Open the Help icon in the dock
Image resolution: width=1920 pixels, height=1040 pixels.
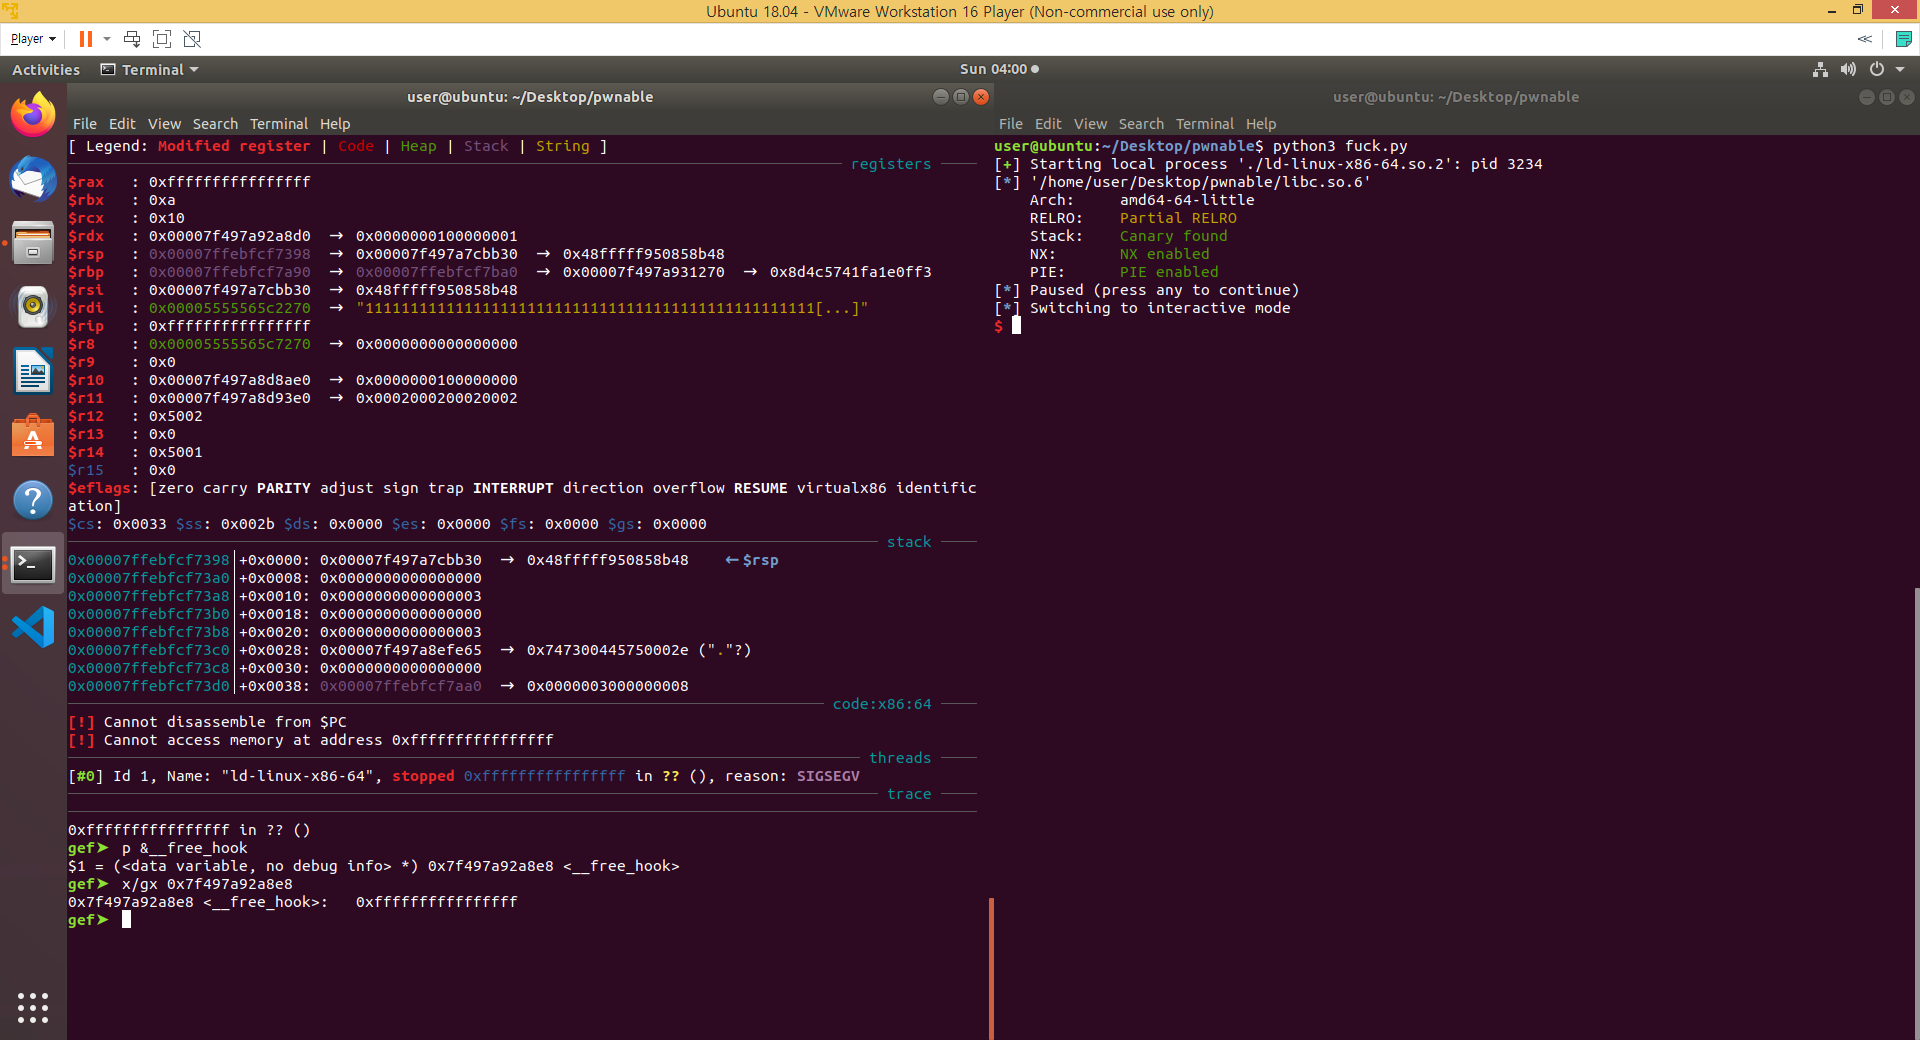pos(33,500)
